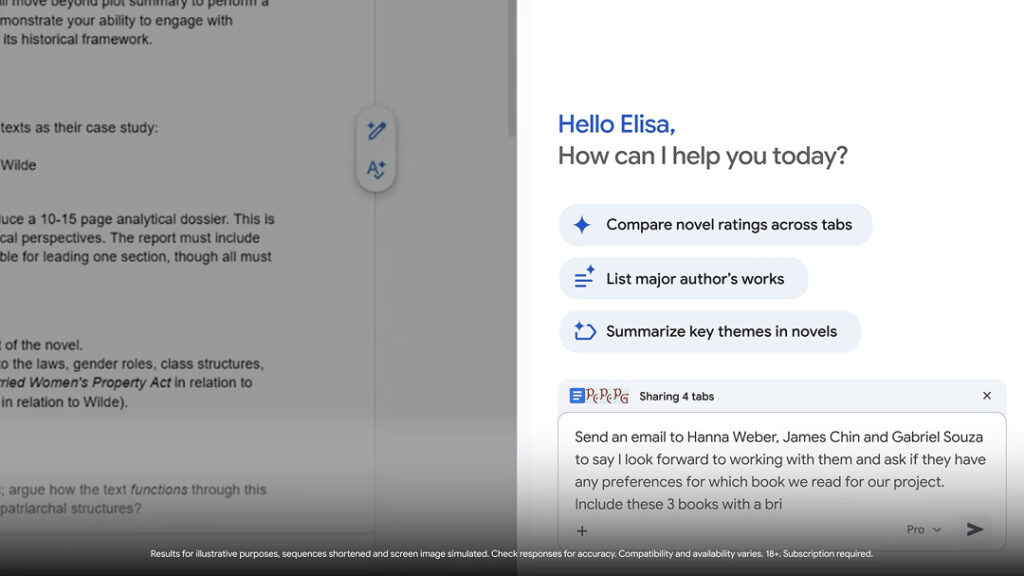
Task: Click the last red favicon in shared tabs
Action: (622, 396)
